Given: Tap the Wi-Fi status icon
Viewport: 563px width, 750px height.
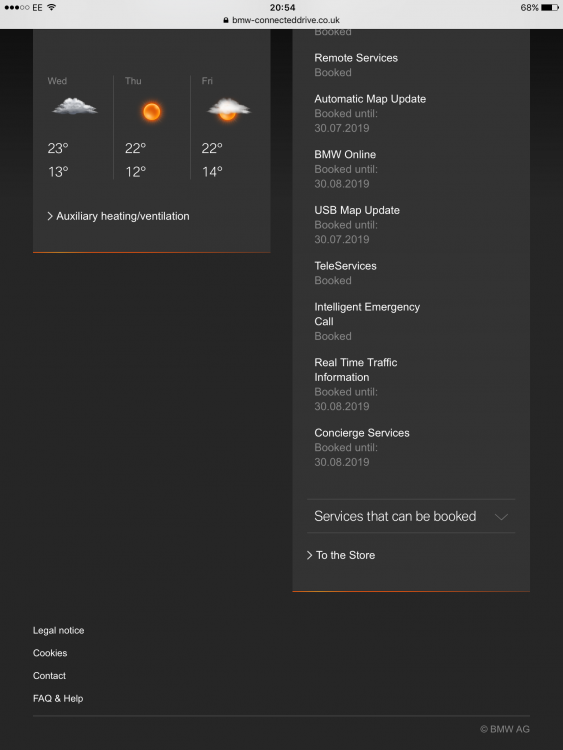Looking at the screenshot, I should click(x=52, y=7).
